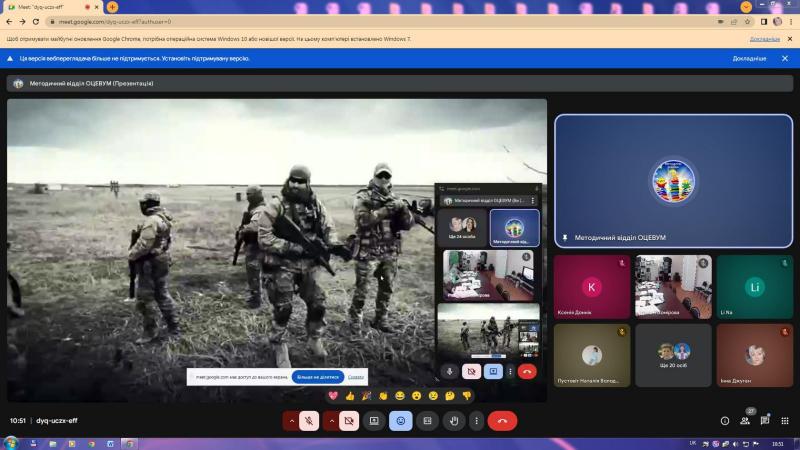This screenshot has width=800, height=450.
Task: Expand the video settings chevron
Action: (x=332, y=421)
